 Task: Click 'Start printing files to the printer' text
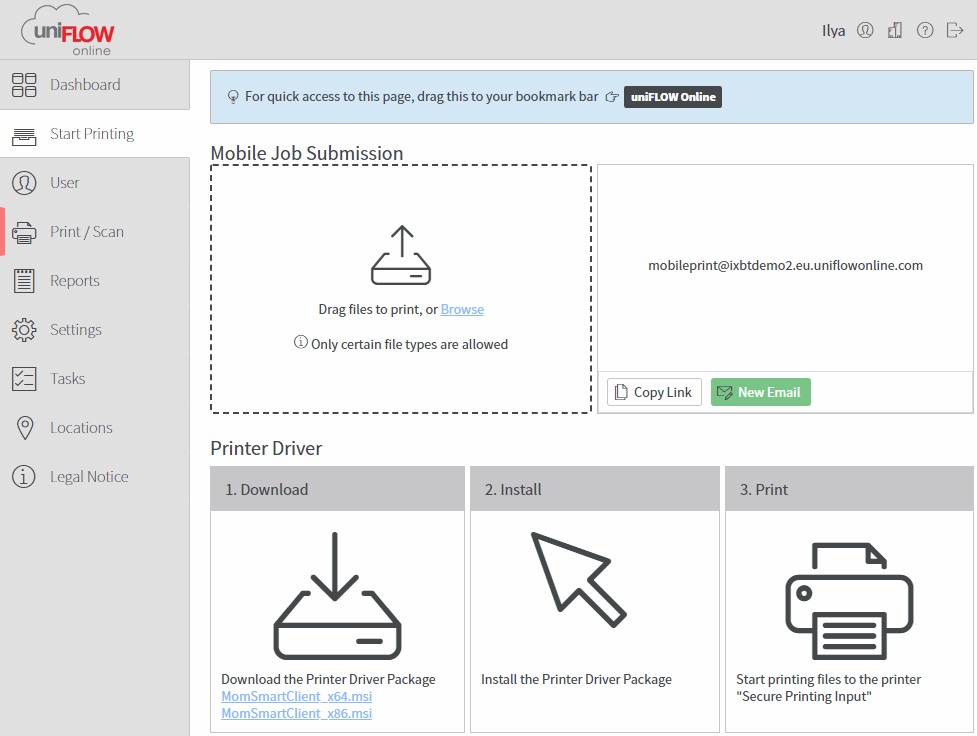(x=828, y=679)
